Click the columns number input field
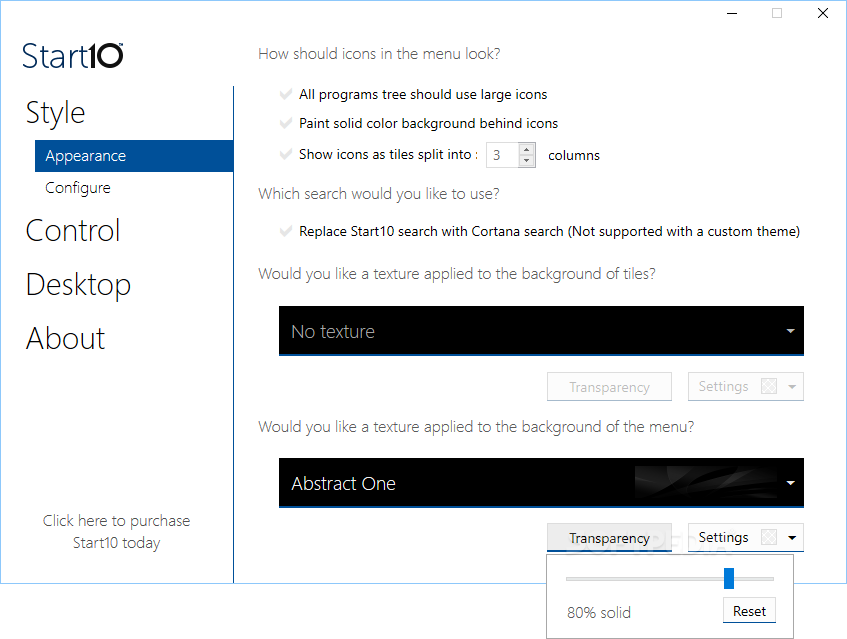 (x=502, y=156)
